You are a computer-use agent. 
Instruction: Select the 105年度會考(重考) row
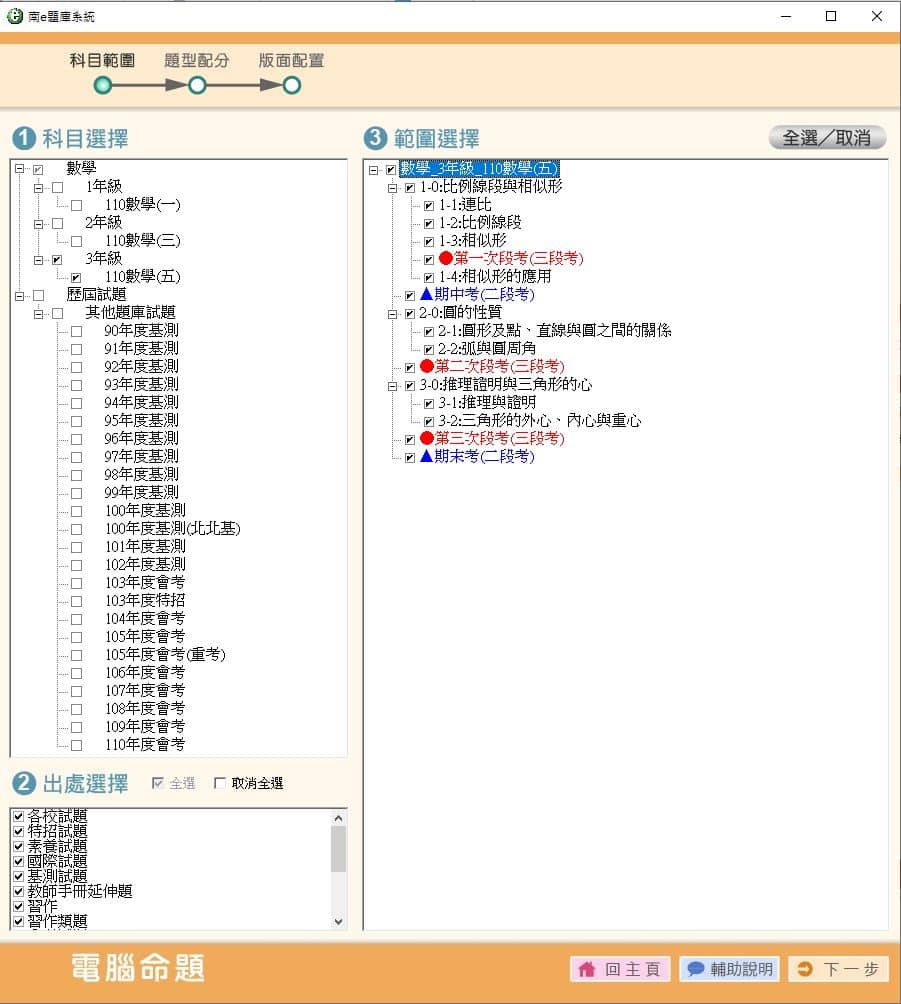pos(165,654)
